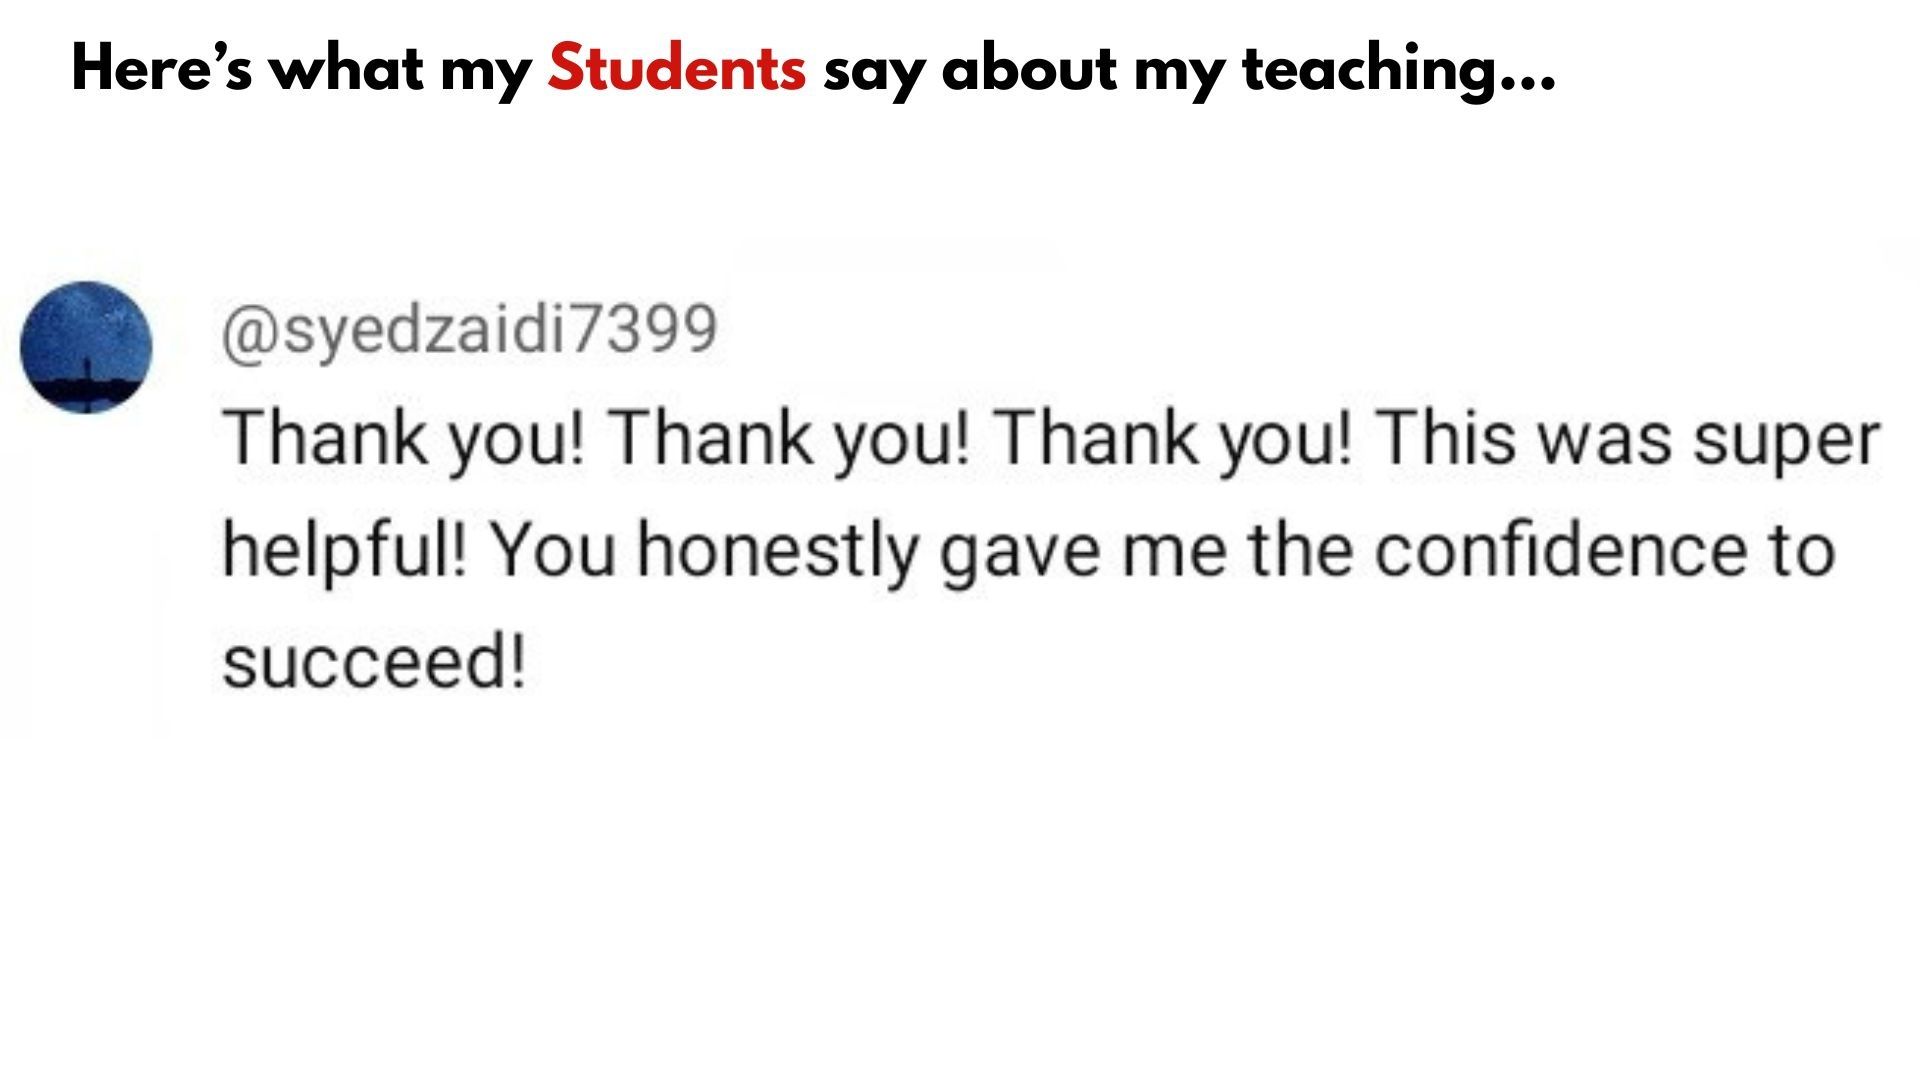The image size is (1920, 1080).
Task: Click the word helpful! in the comment
Action: pyautogui.click(x=344, y=552)
